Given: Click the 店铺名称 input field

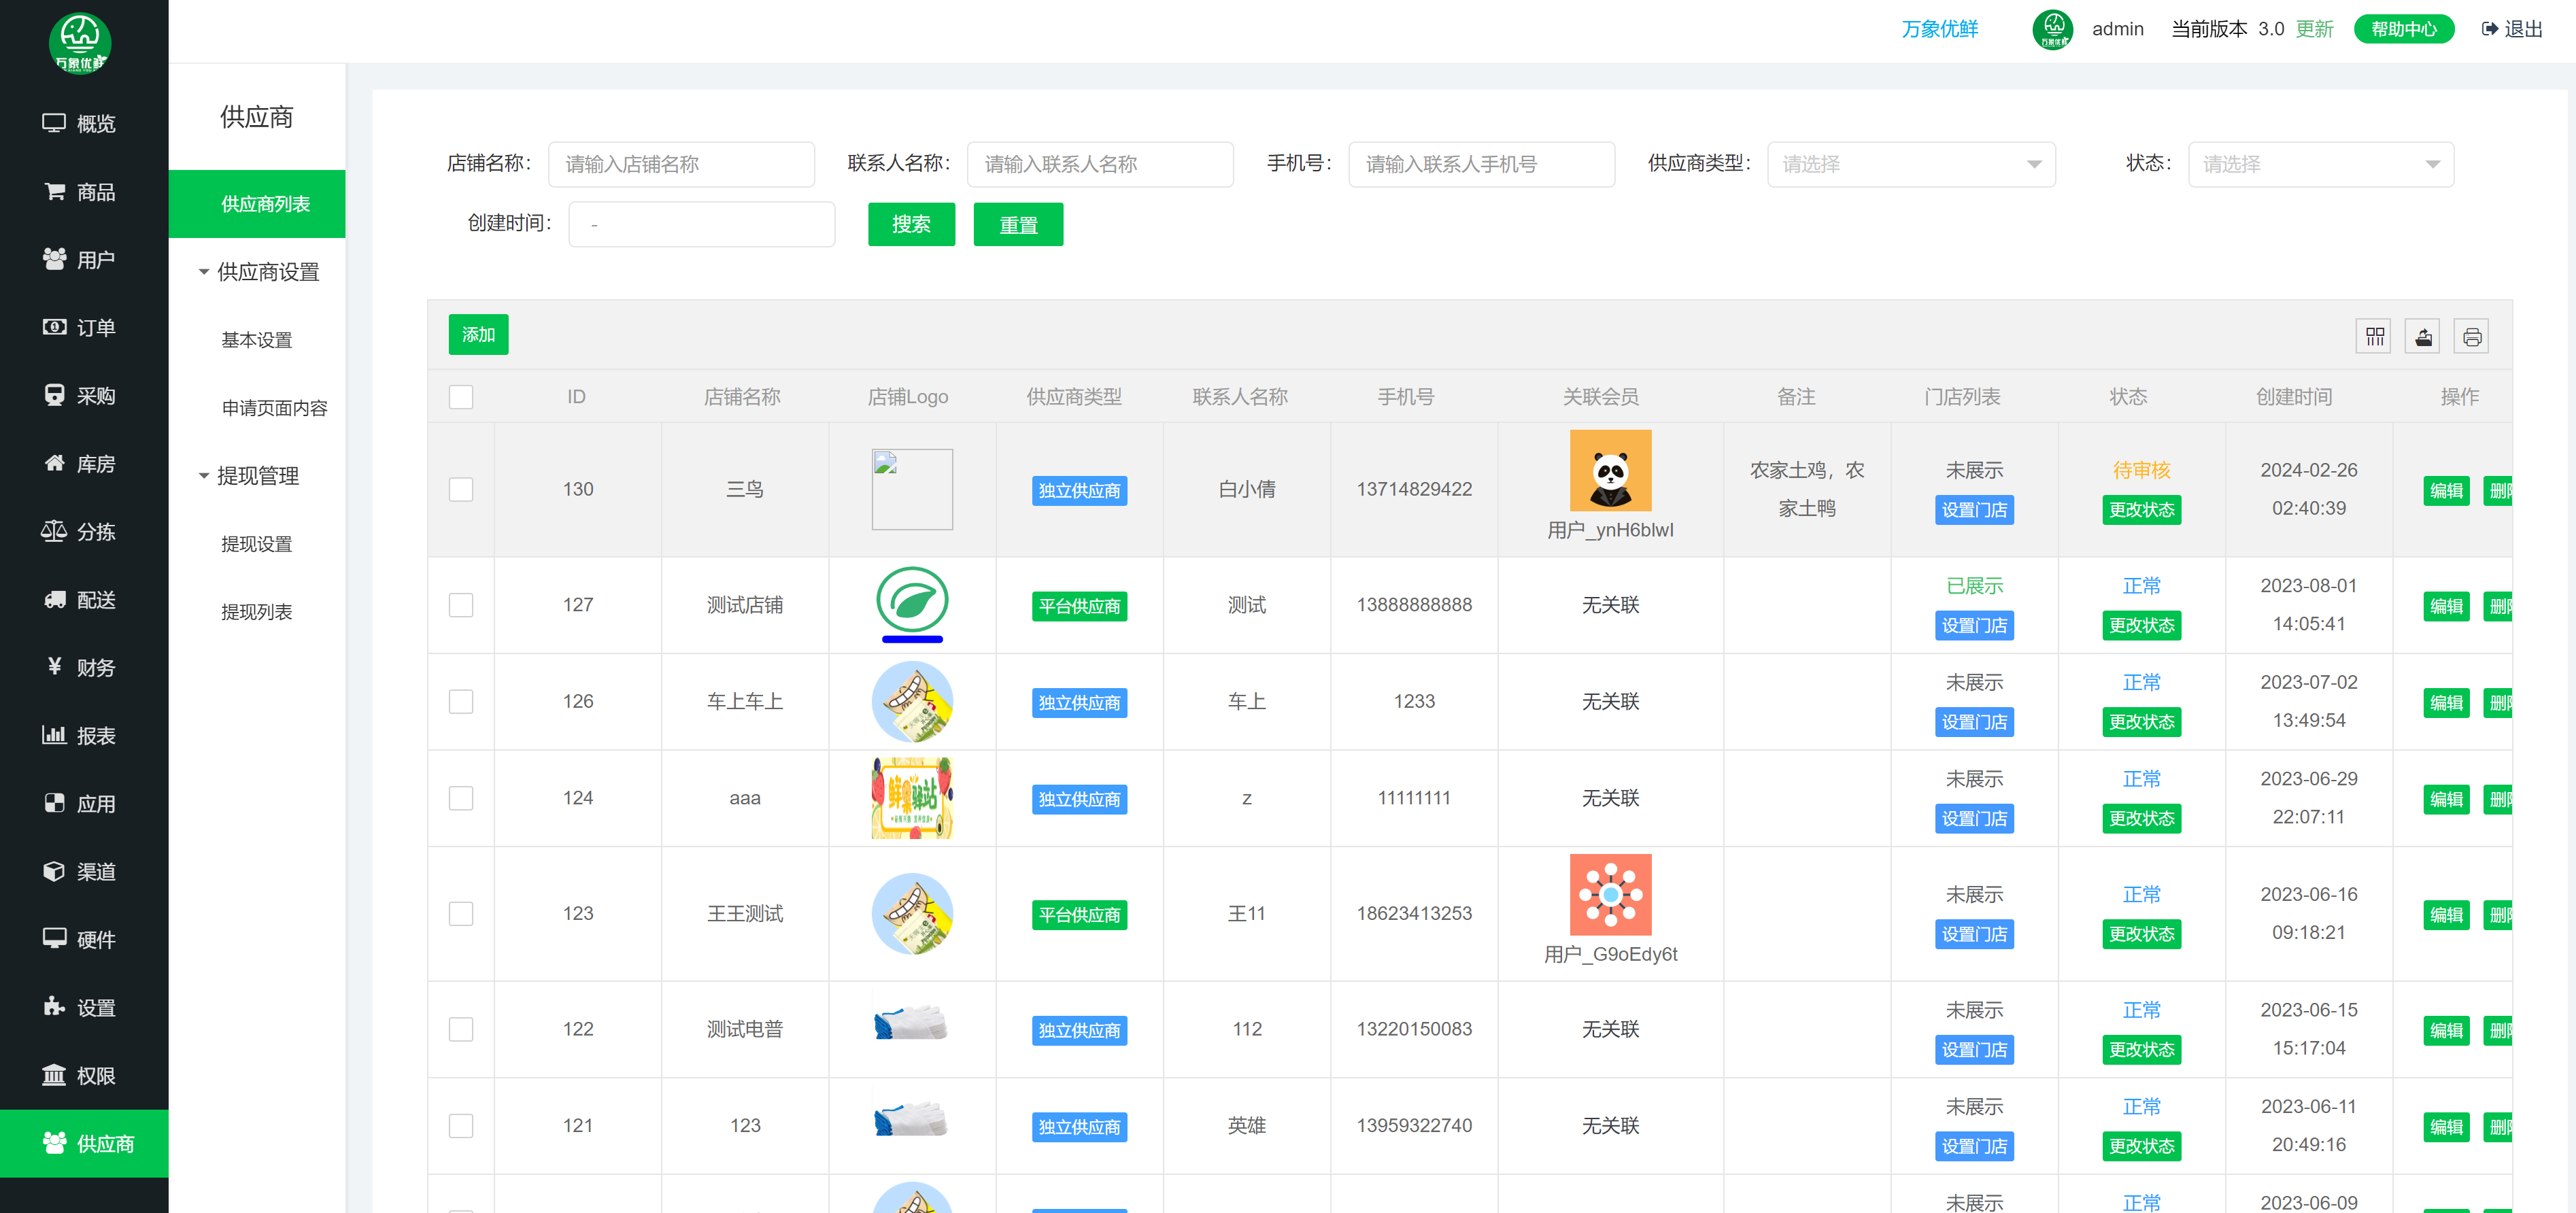Looking at the screenshot, I should click(x=681, y=164).
